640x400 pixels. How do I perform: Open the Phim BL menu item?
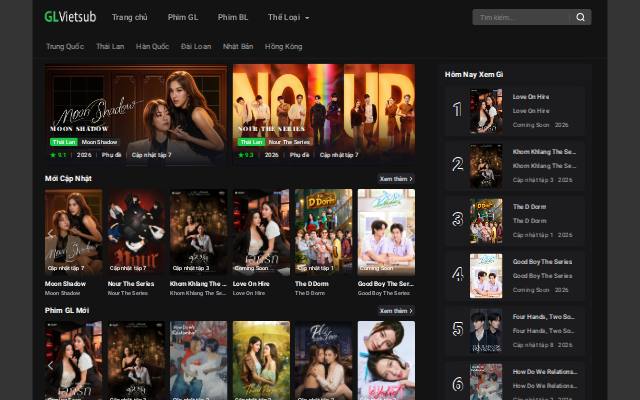pos(233,17)
